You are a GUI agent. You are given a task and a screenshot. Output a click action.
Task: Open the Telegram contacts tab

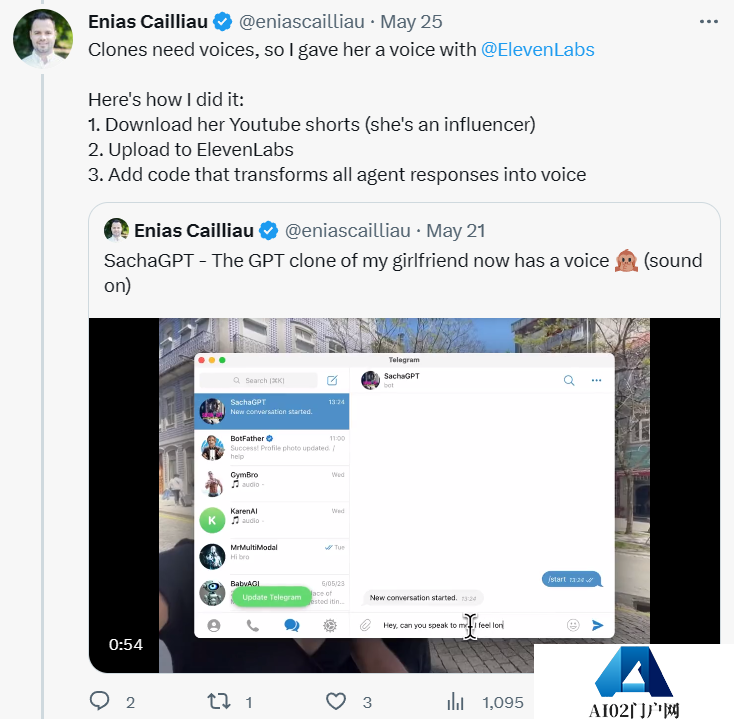pyautogui.click(x=213, y=625)
